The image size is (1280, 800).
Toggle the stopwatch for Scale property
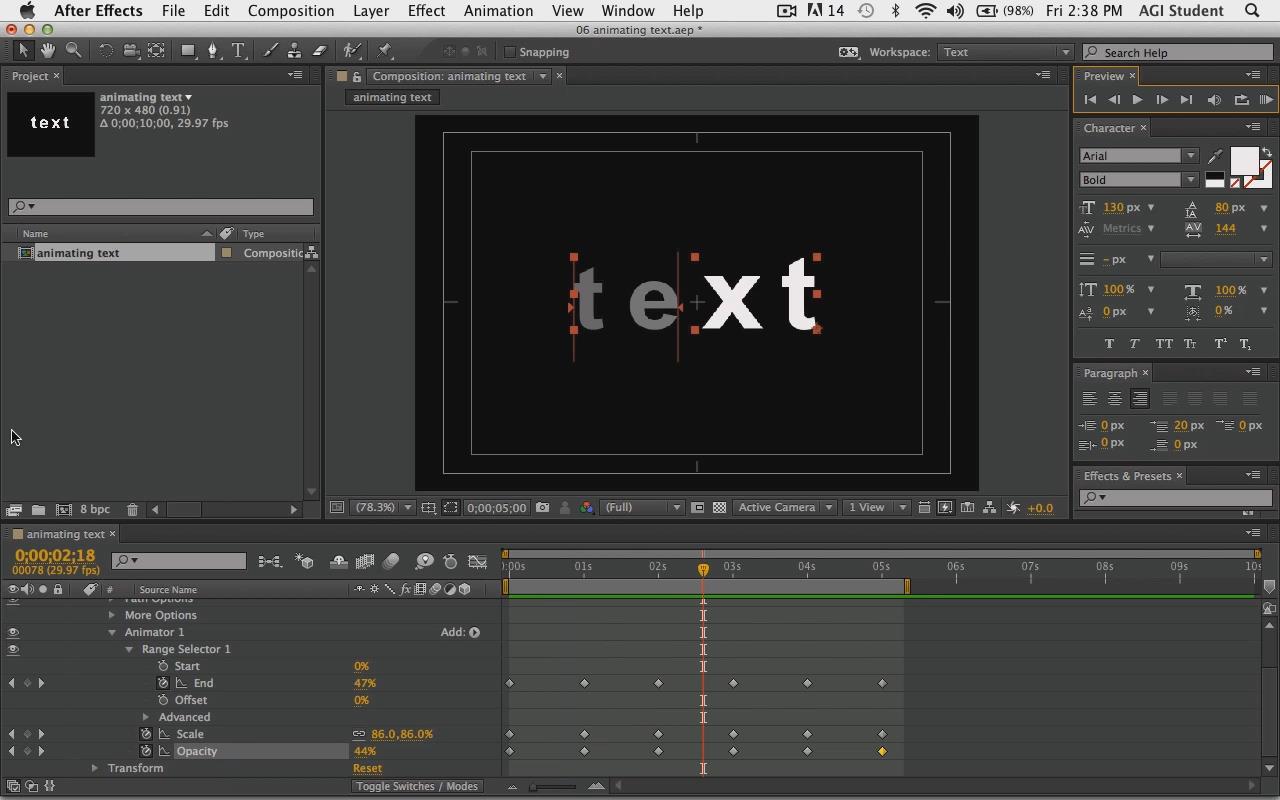[x=146, y=734]
